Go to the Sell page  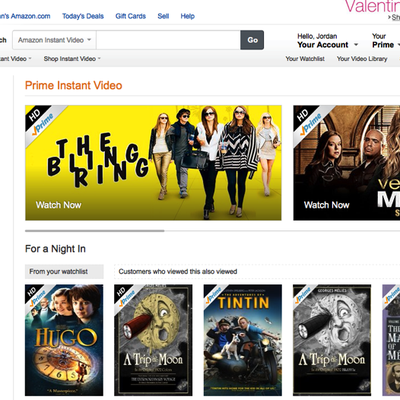pos(163,16)
